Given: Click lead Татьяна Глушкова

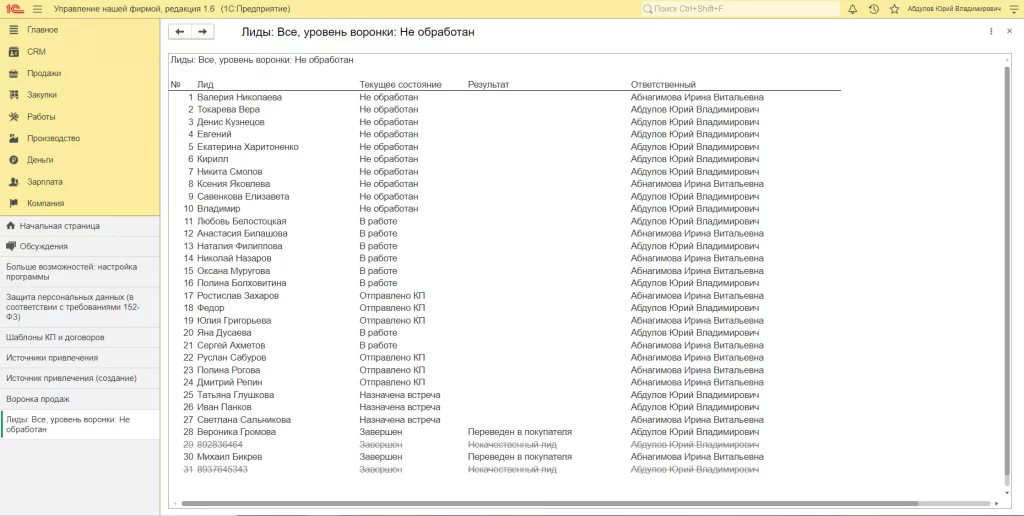Looking at the screenshot, I should (236, 395).
